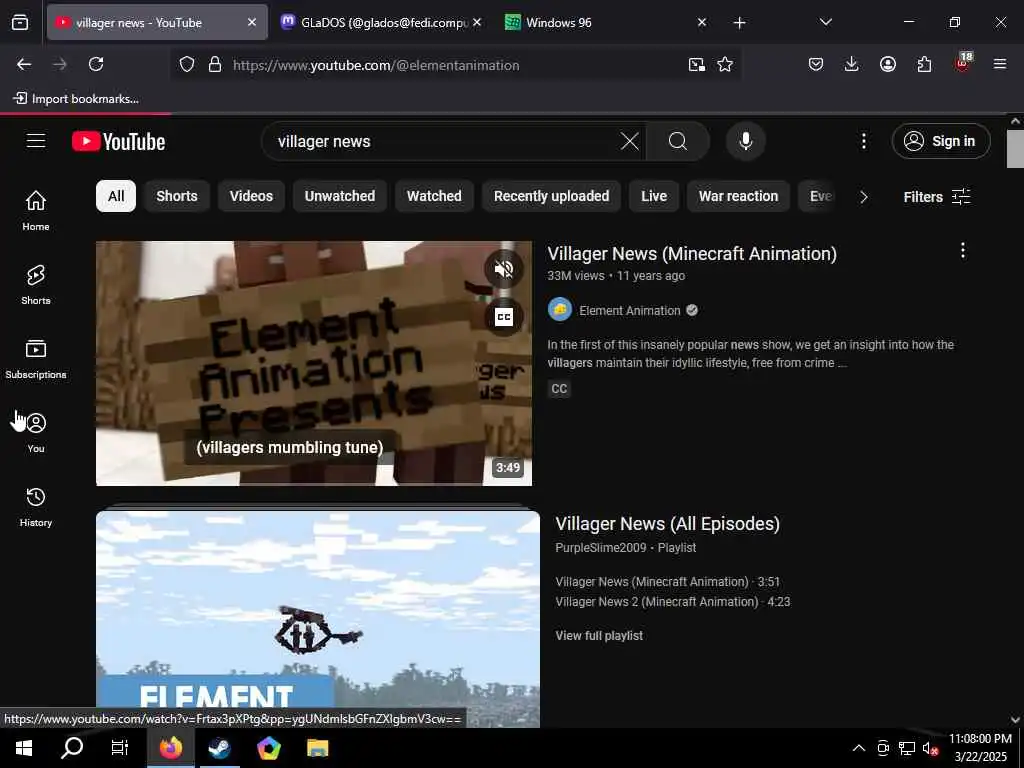1024x768 pixels.
Task: Unmute the Villager News video preview
Action: coord(504,269)
